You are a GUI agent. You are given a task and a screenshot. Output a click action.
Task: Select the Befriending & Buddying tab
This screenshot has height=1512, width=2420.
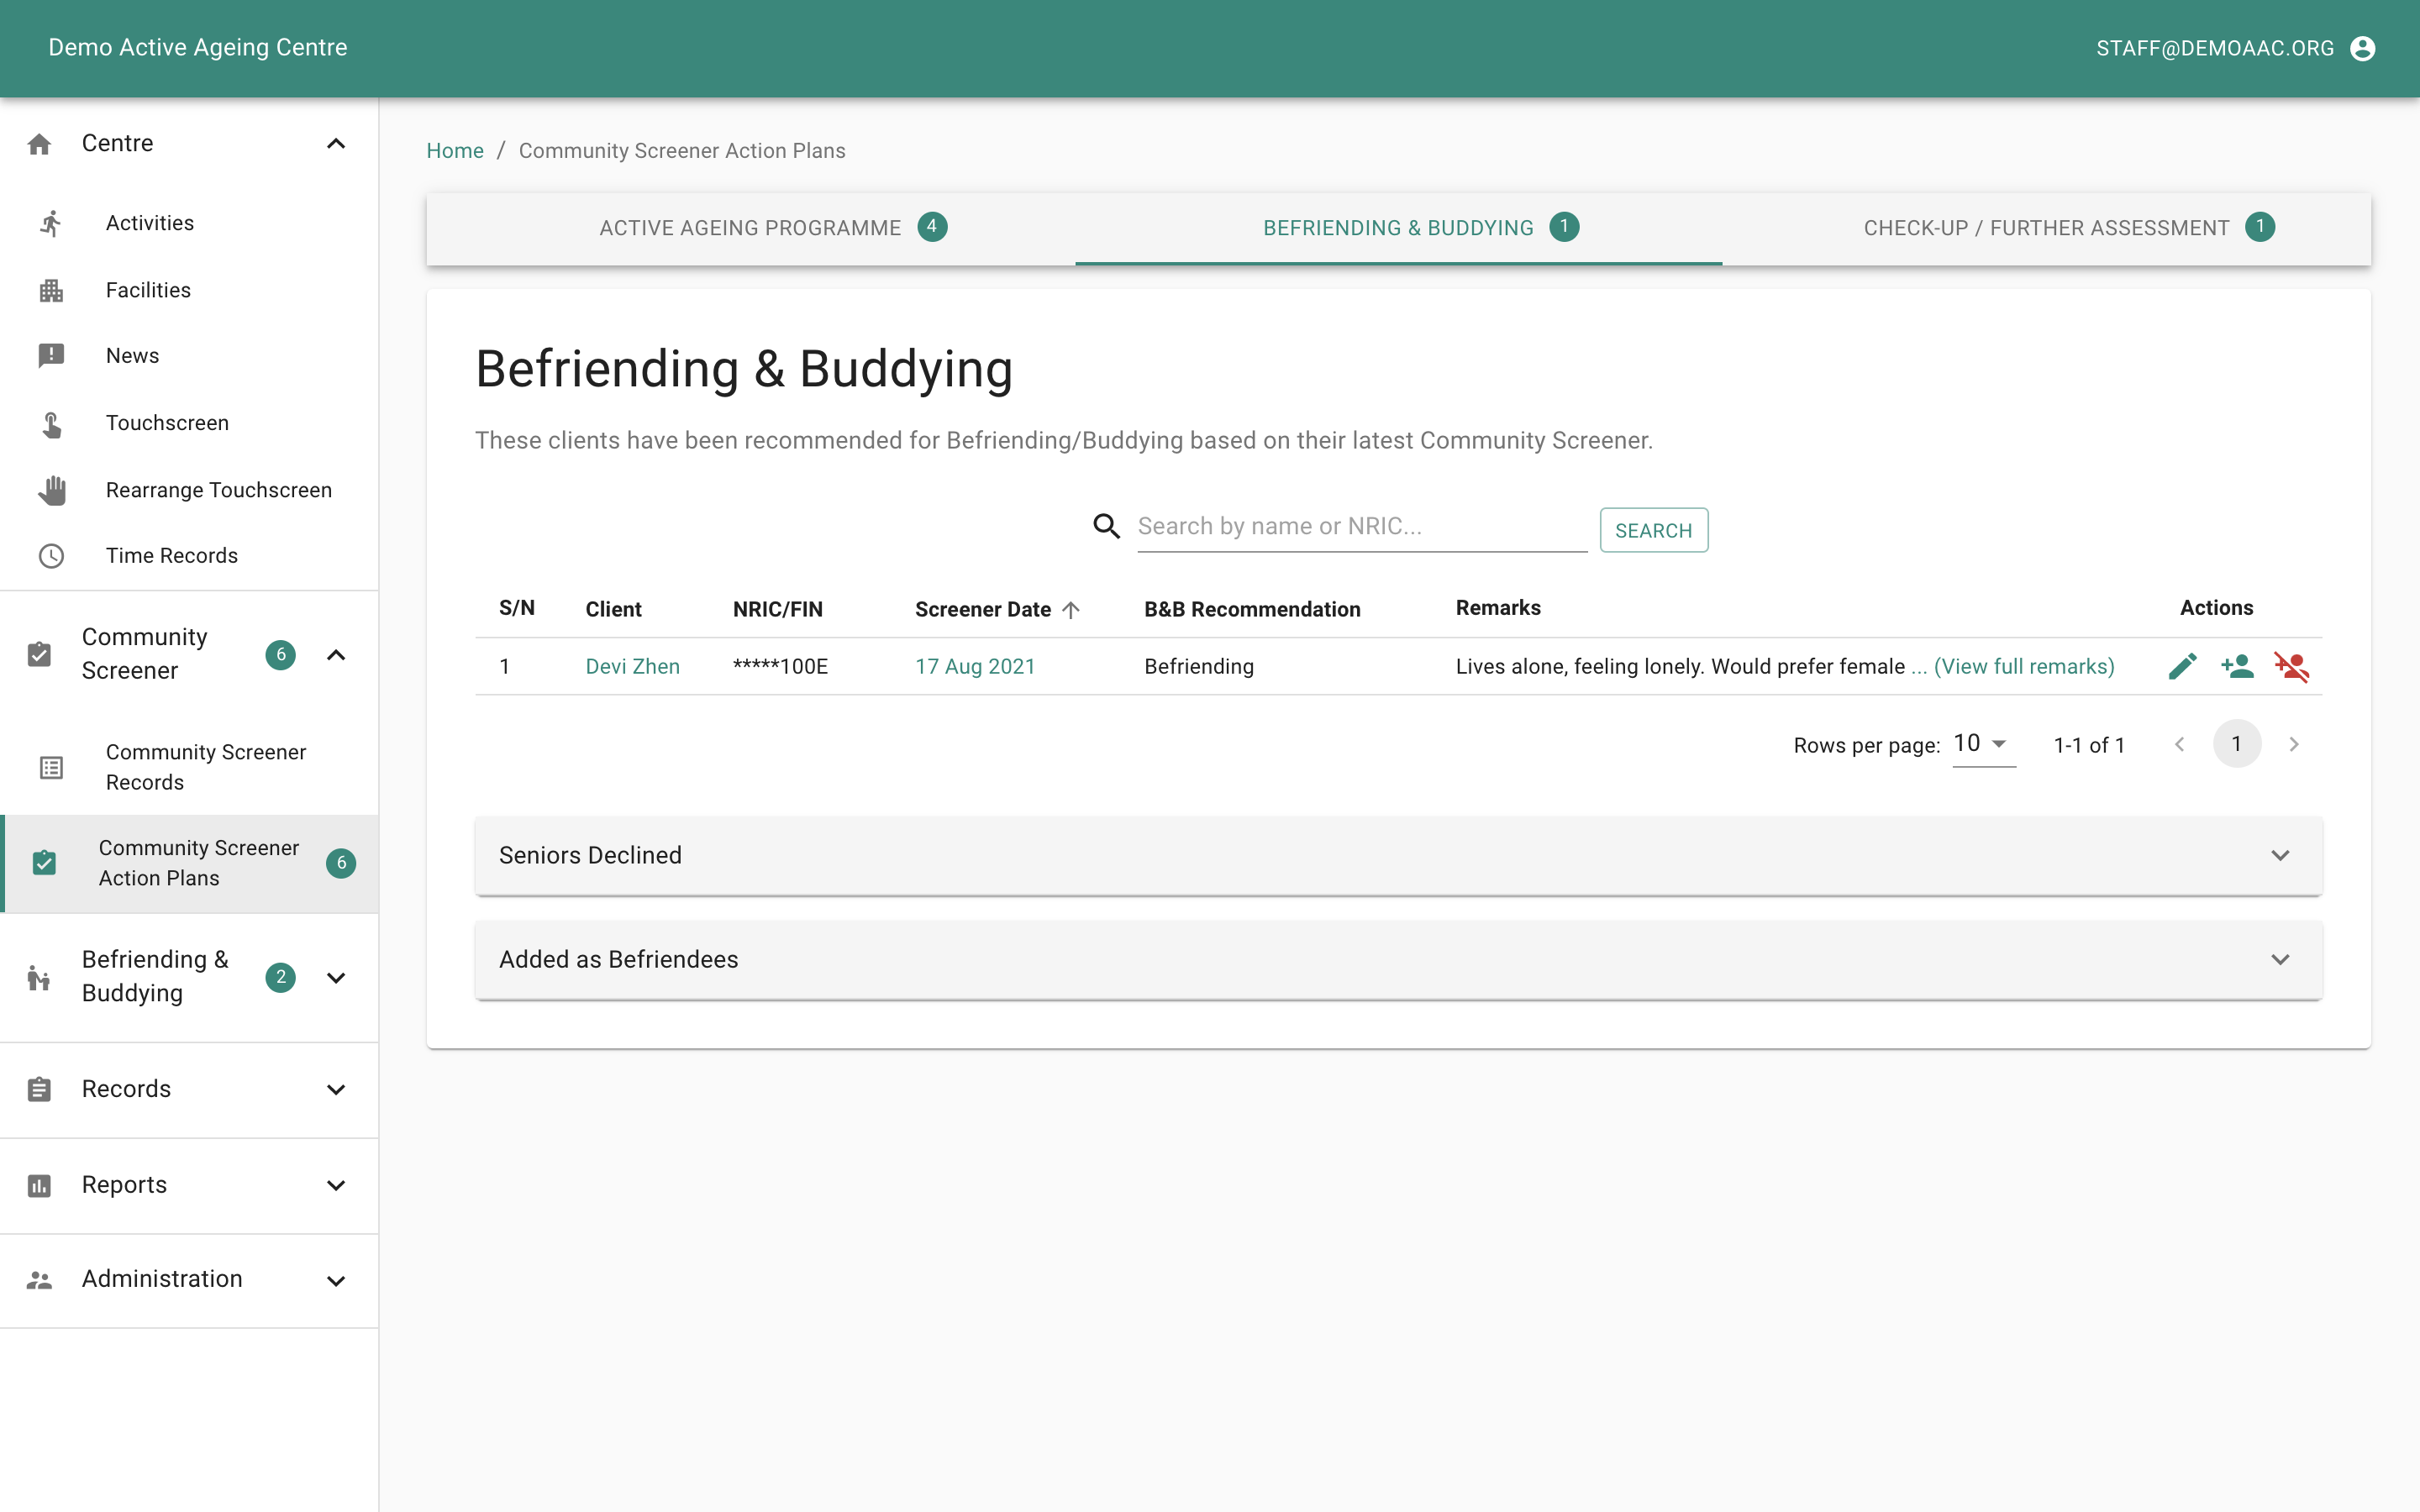coord(1399,229)
